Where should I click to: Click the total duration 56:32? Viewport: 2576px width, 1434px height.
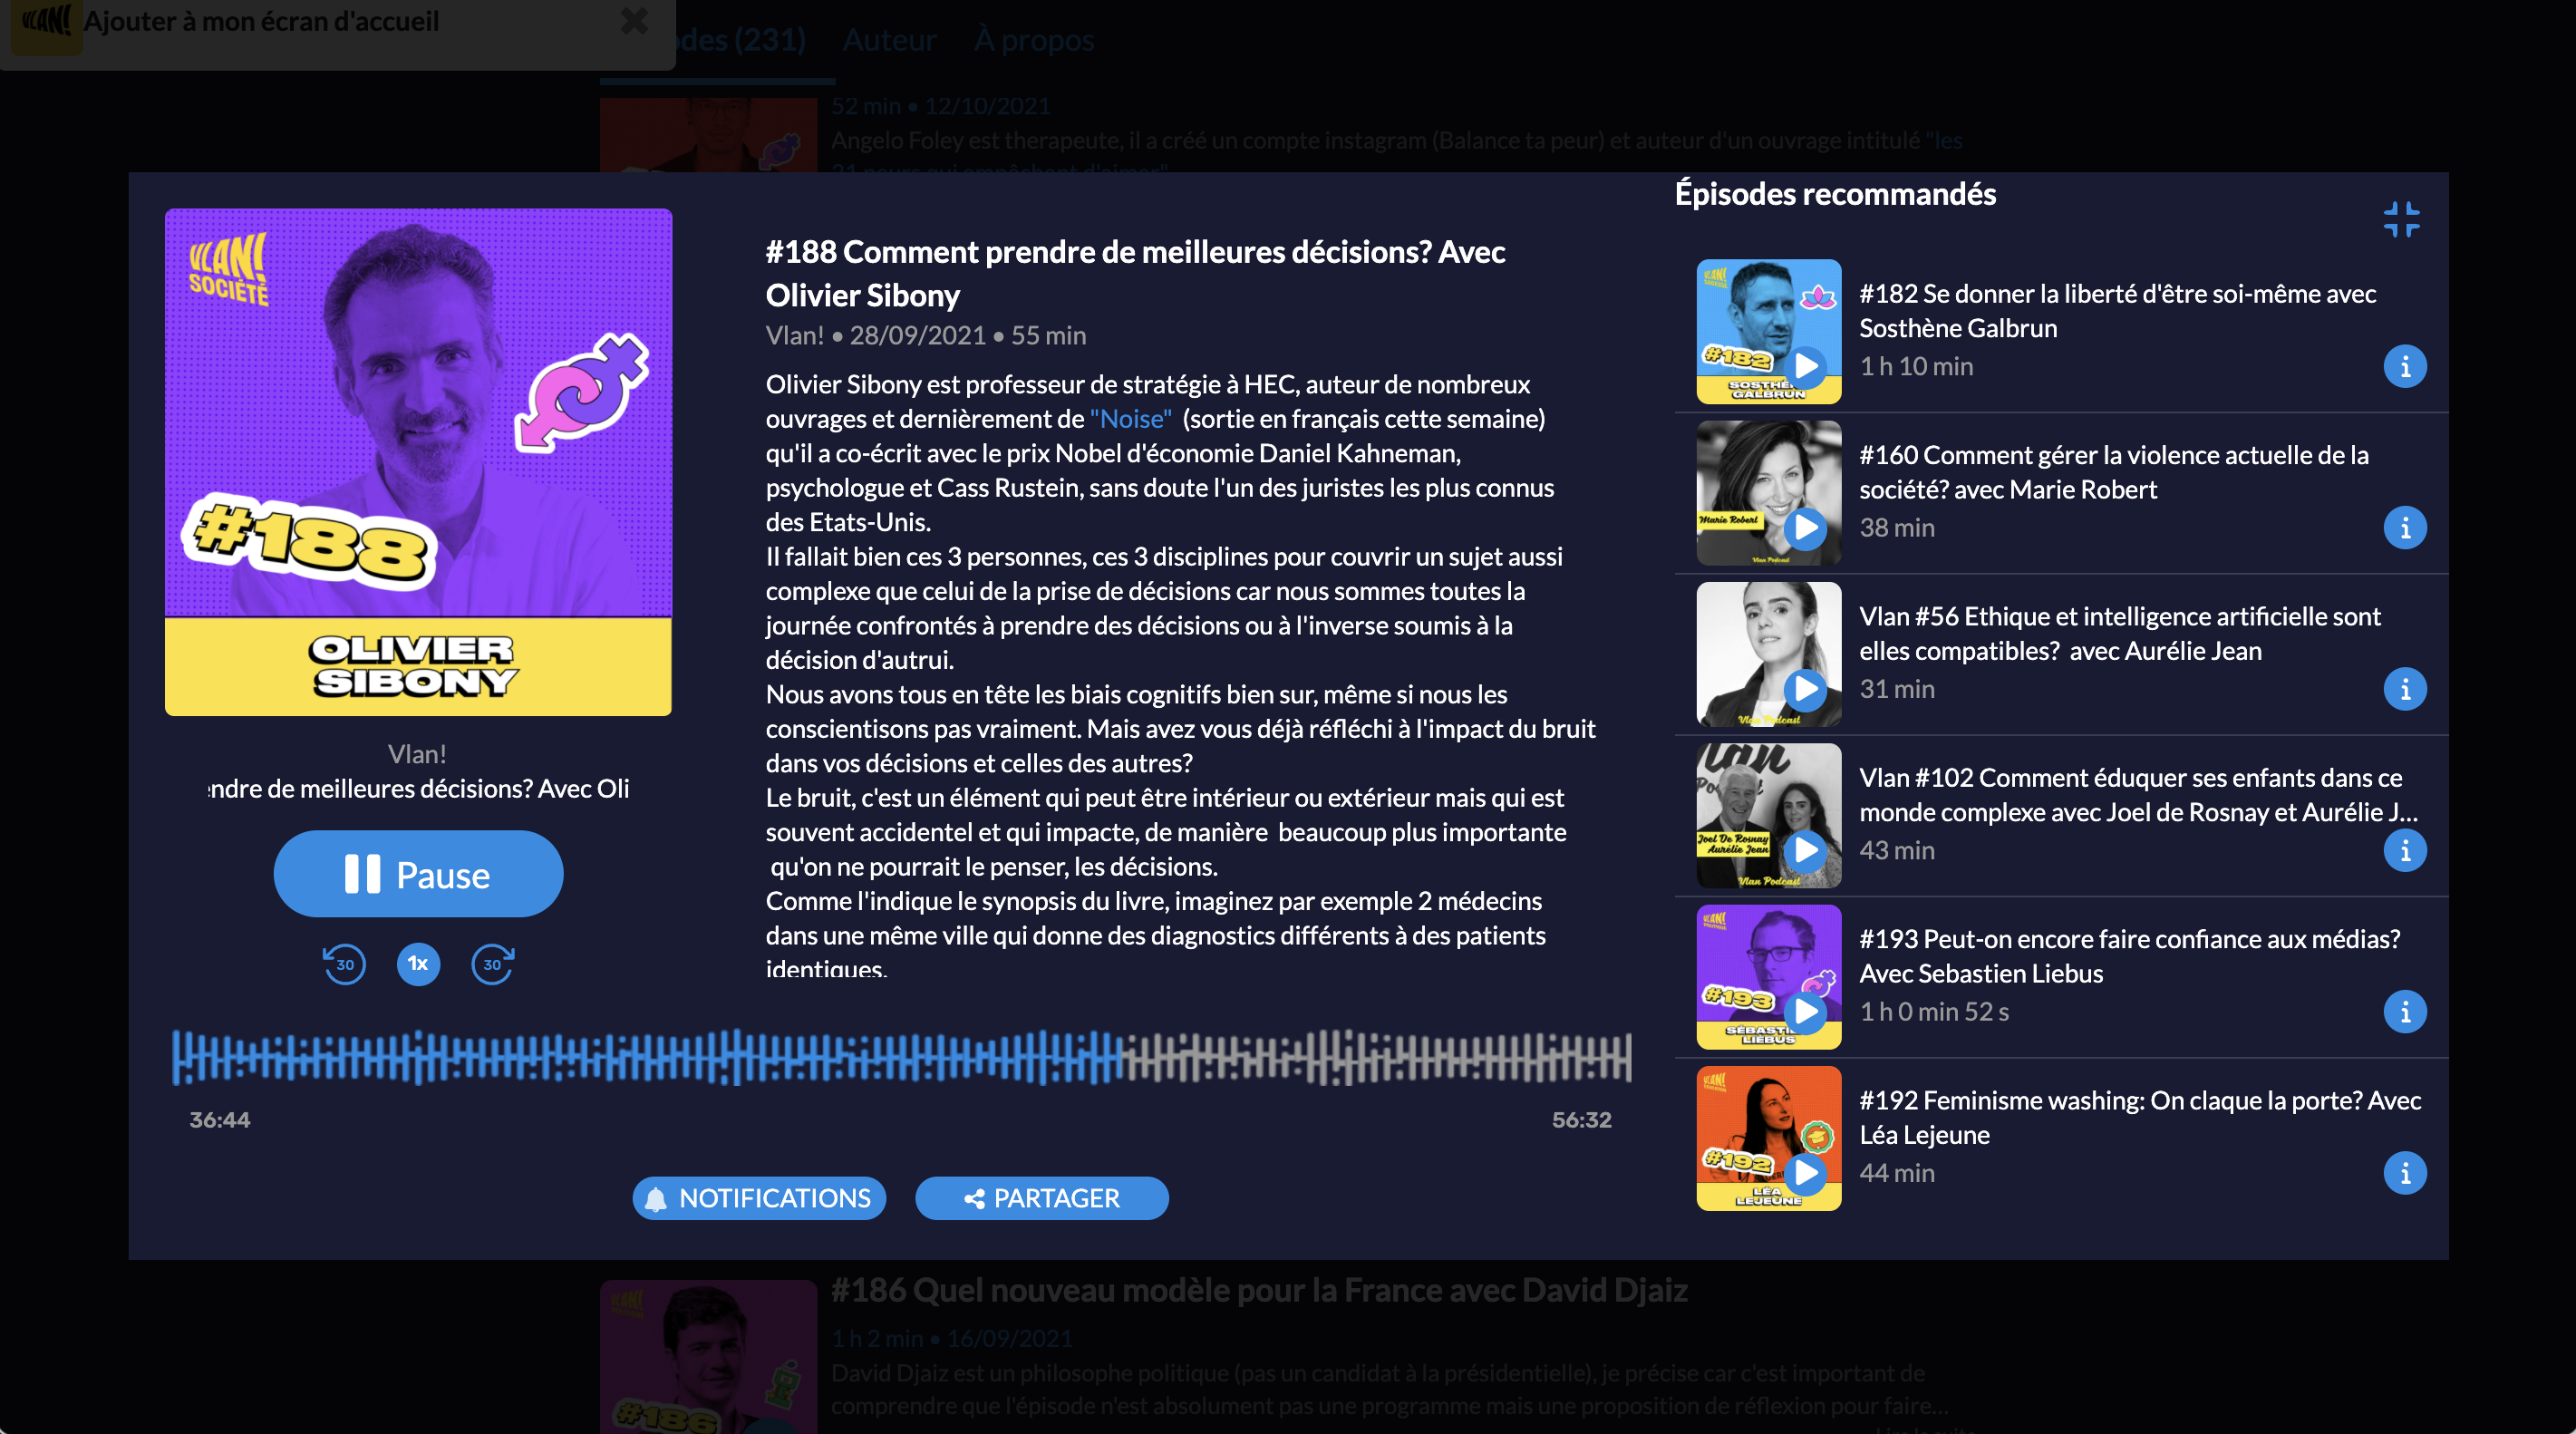pos(1581,1120)
